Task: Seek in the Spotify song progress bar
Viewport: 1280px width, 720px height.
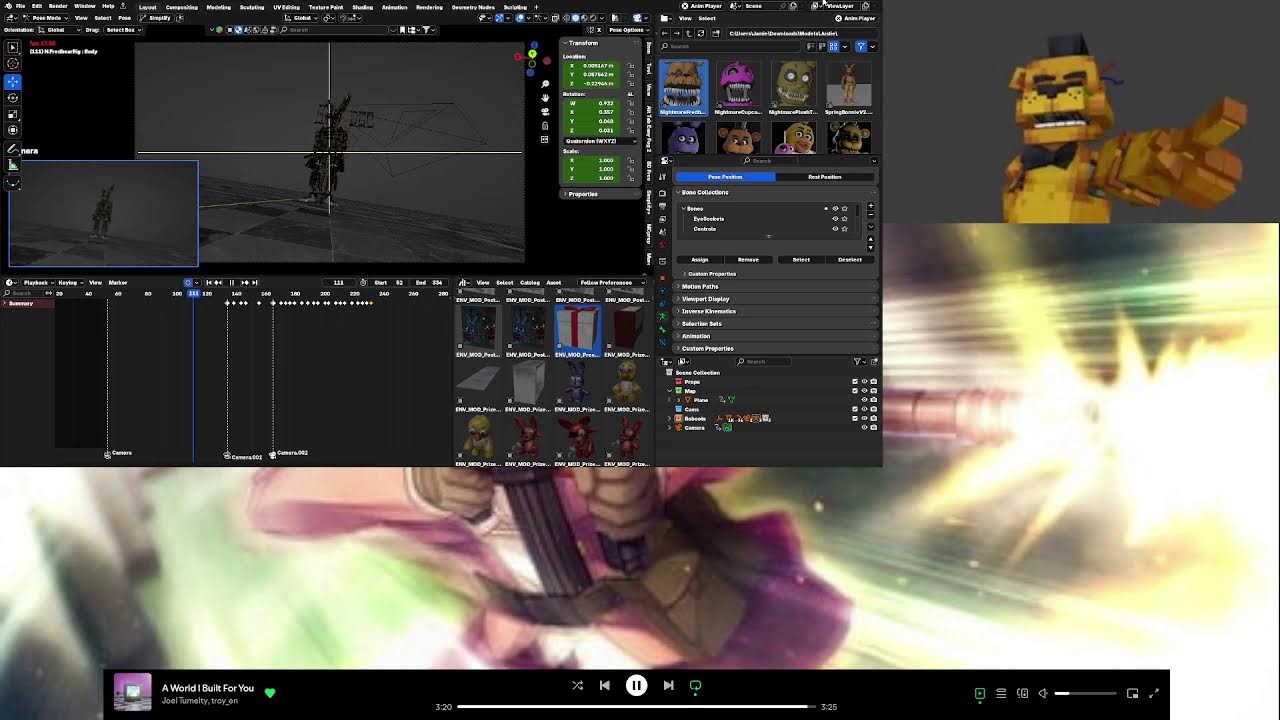Action: pos(636,707)
